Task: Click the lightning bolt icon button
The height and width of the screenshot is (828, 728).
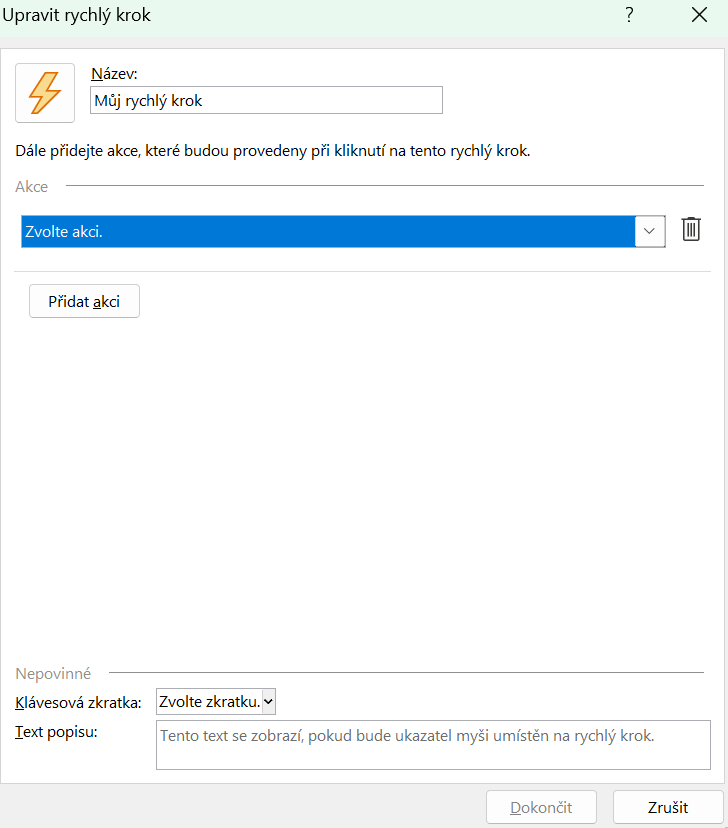Action: coord(45,93)
